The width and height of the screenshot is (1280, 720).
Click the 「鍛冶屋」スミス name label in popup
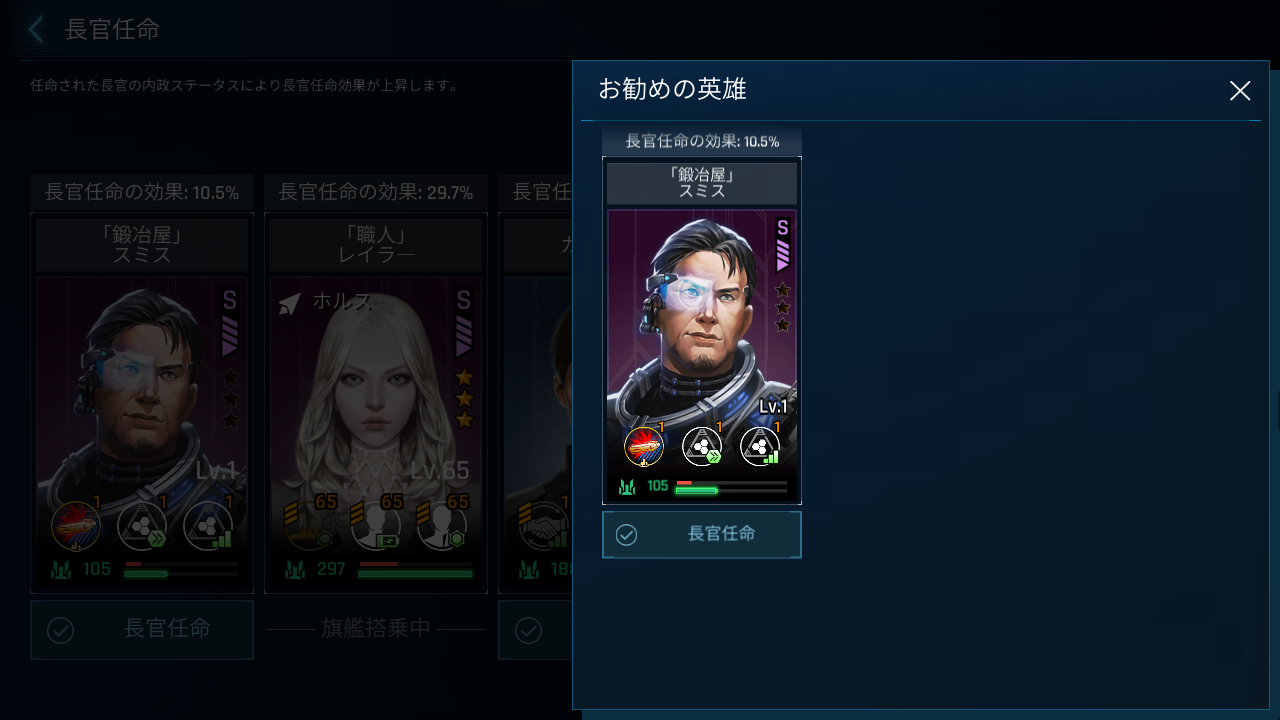tap(702, 183)
